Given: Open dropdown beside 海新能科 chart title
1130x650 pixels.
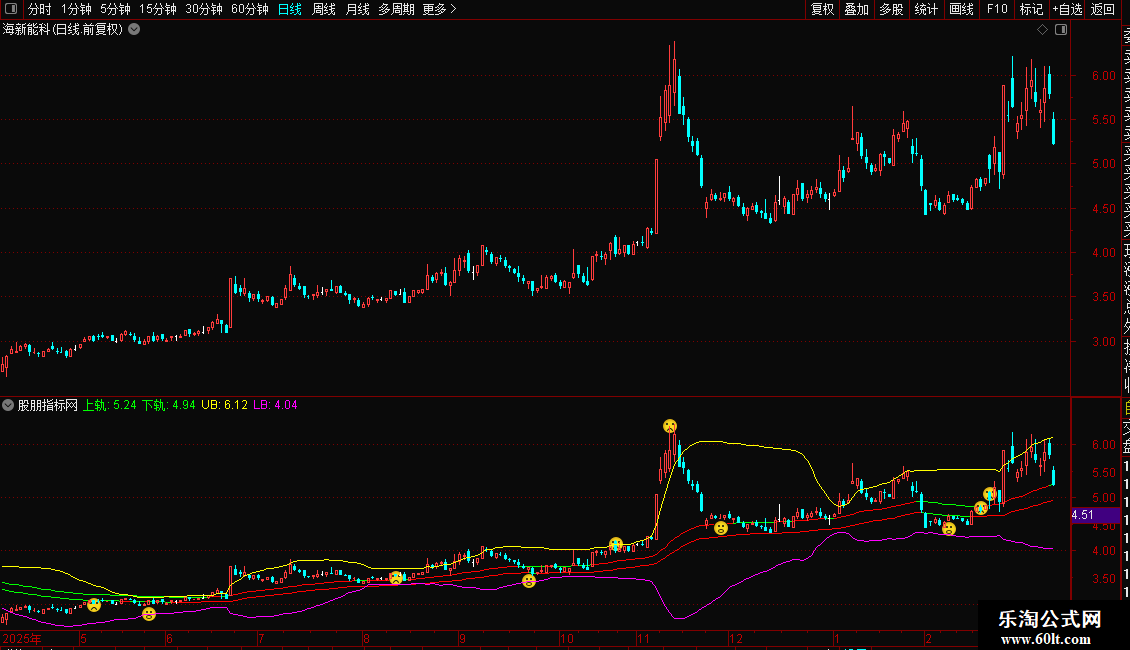Looking at the screenshot, I should 134,30.
